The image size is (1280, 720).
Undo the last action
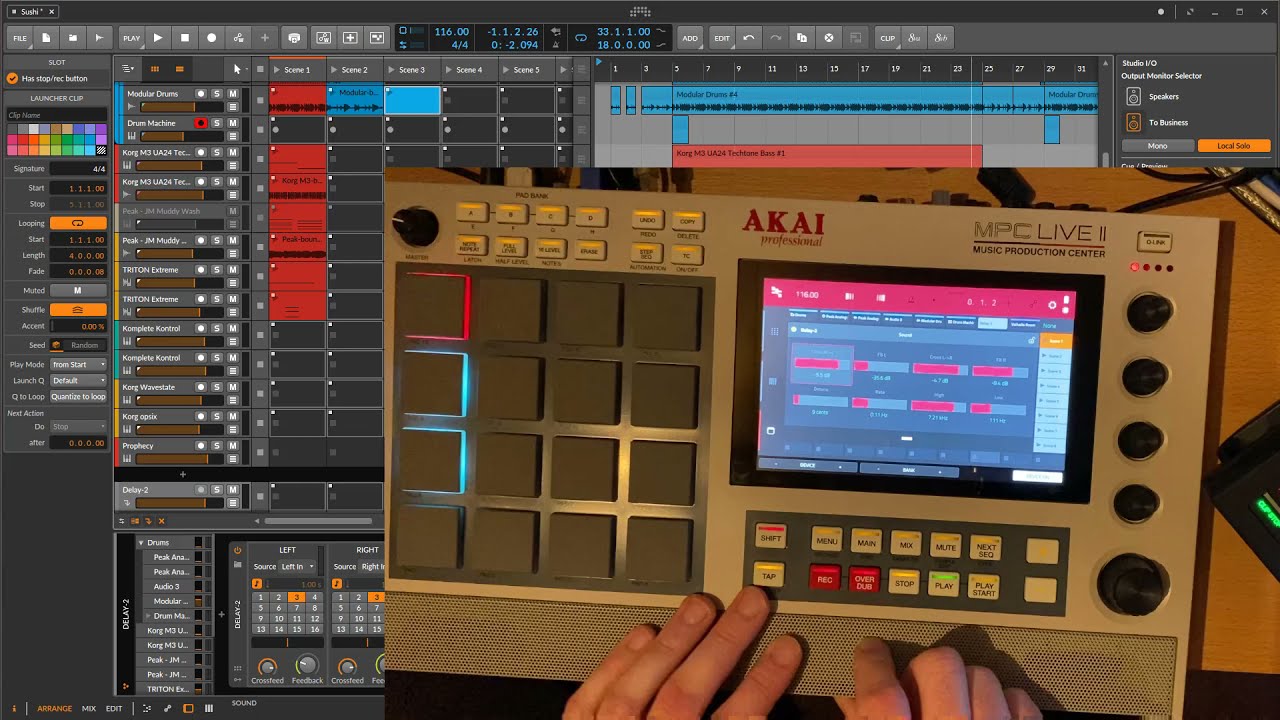749,38
